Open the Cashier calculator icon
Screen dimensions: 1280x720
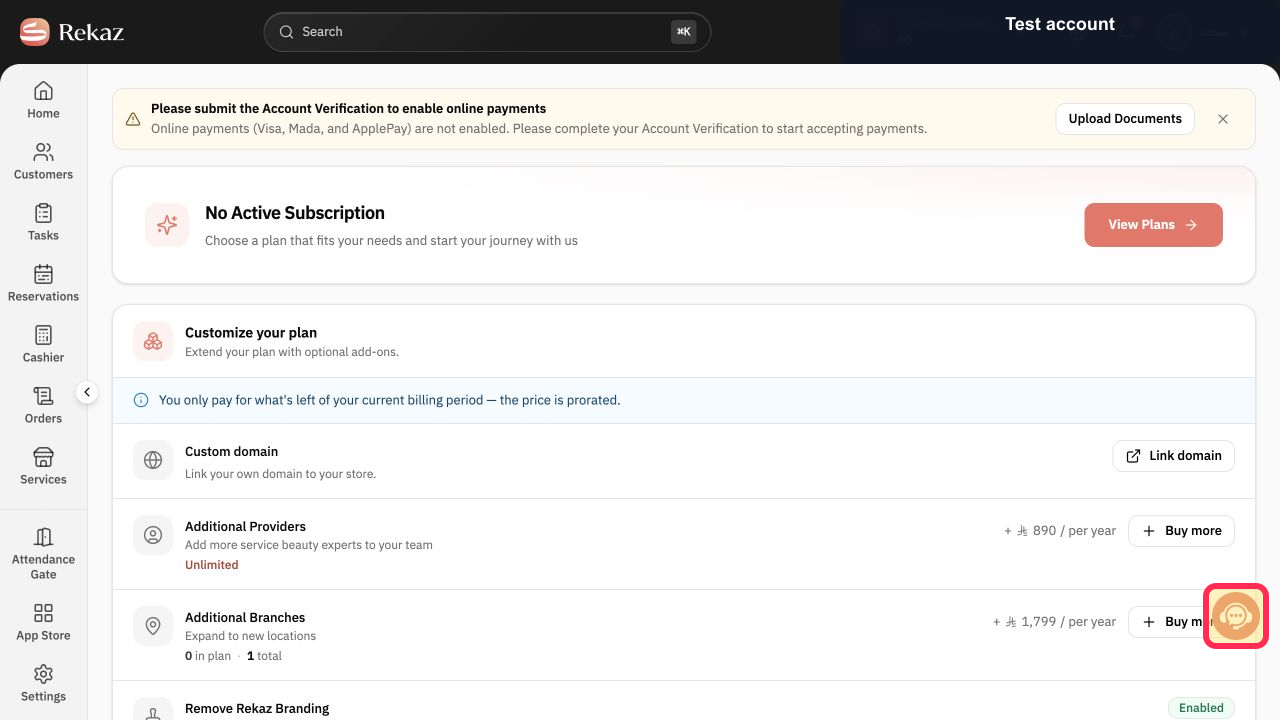point(43,335)
